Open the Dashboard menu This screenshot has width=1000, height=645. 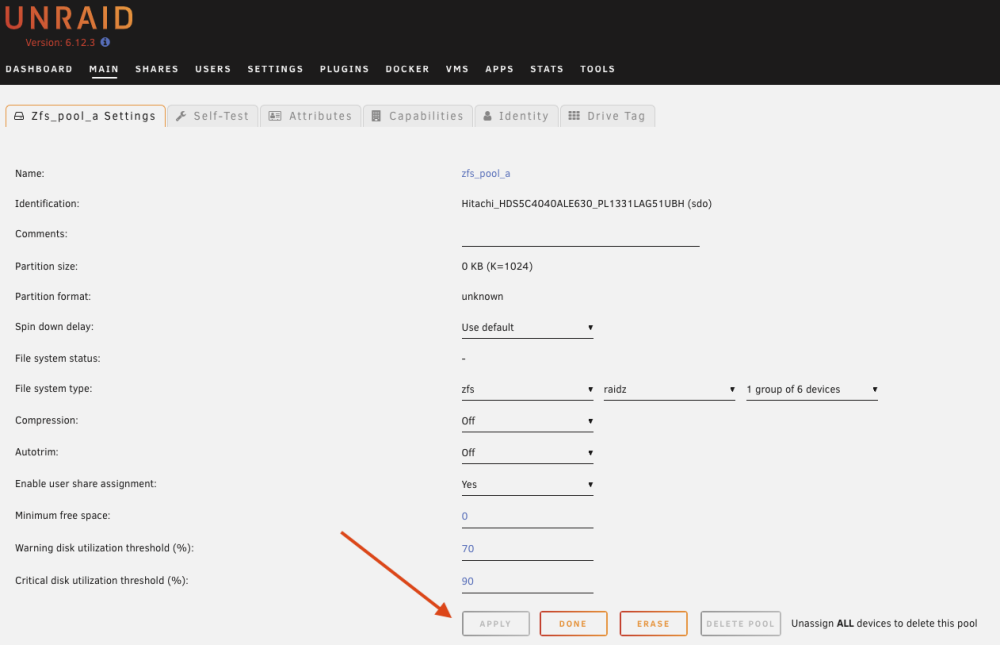(x=39, y=69)
